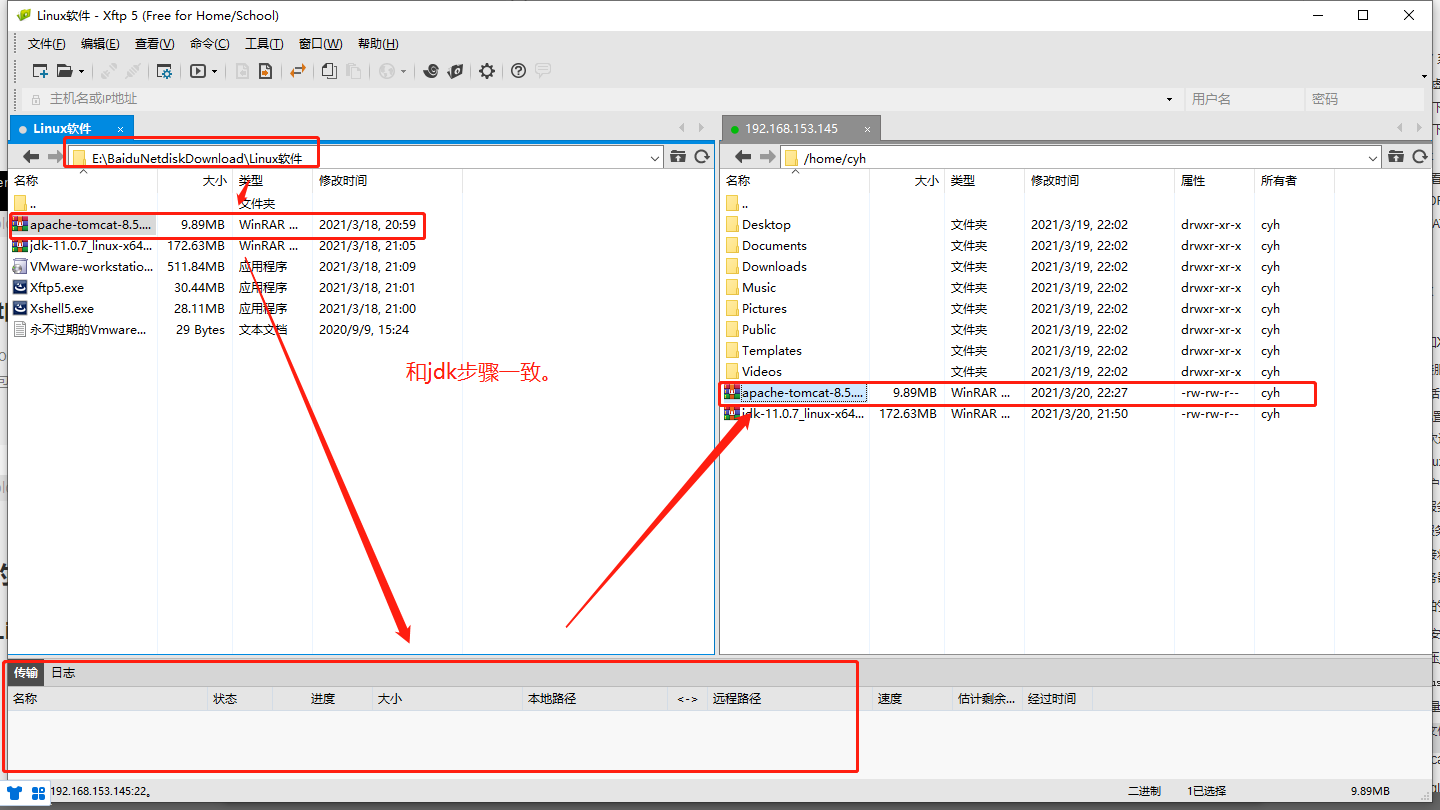Open Downloads folder on the remote server
Screen dimensions: 1440x810
(x=774, y=266)
